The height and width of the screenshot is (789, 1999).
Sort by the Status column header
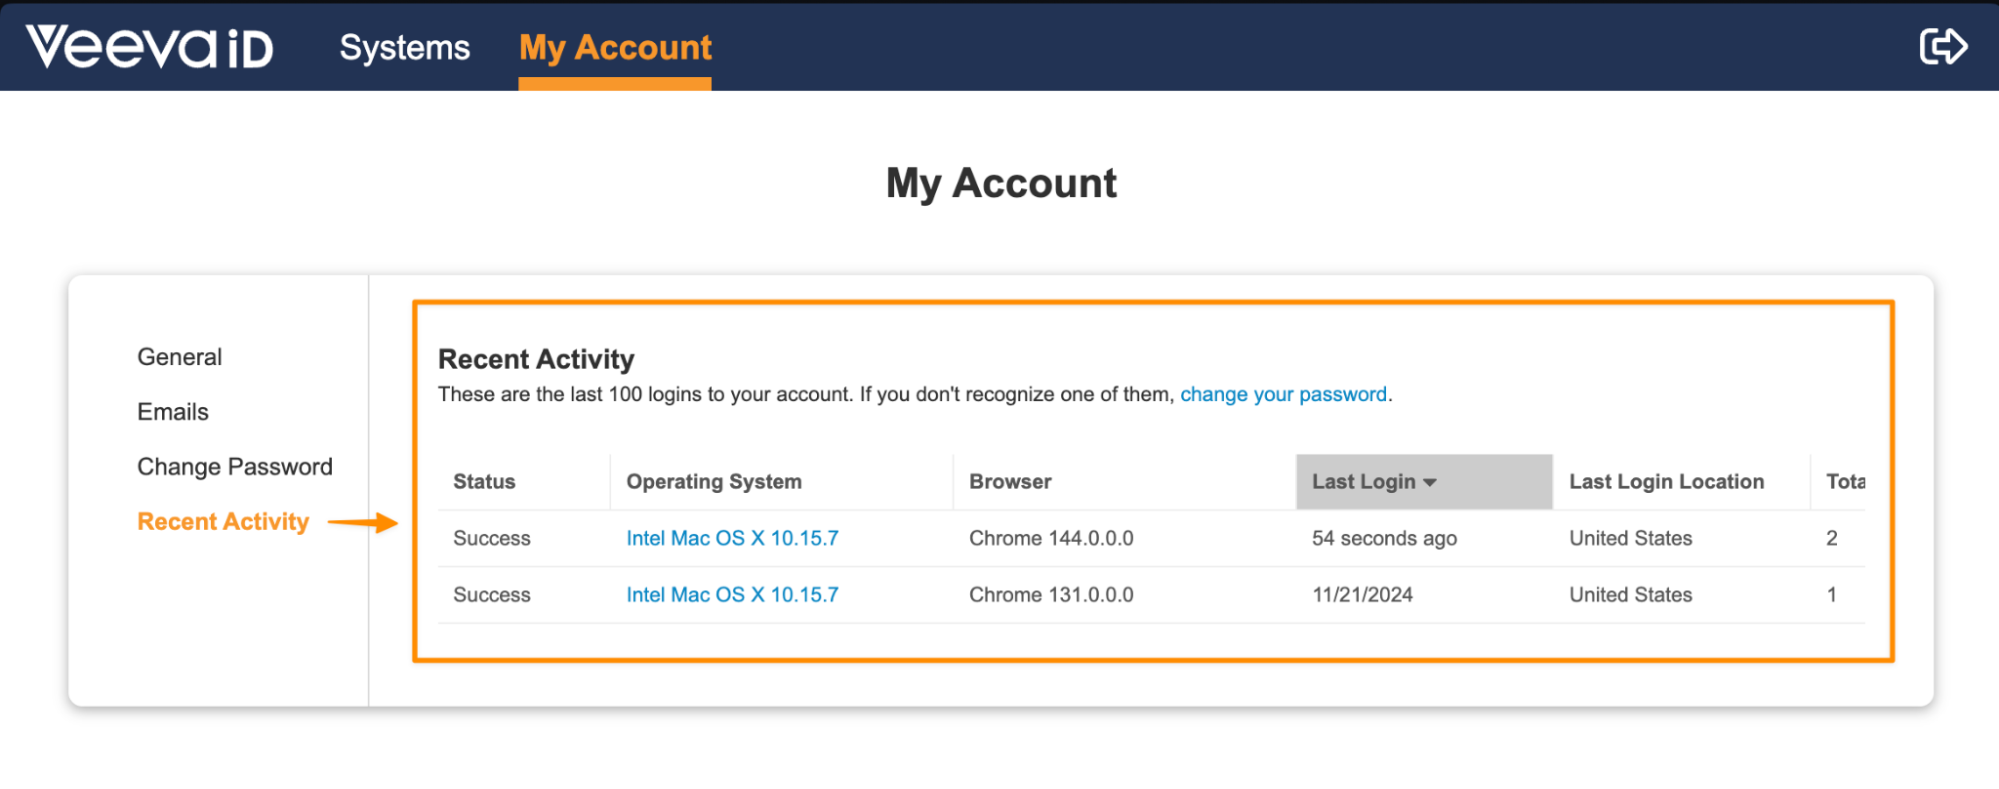pos(484,482)
